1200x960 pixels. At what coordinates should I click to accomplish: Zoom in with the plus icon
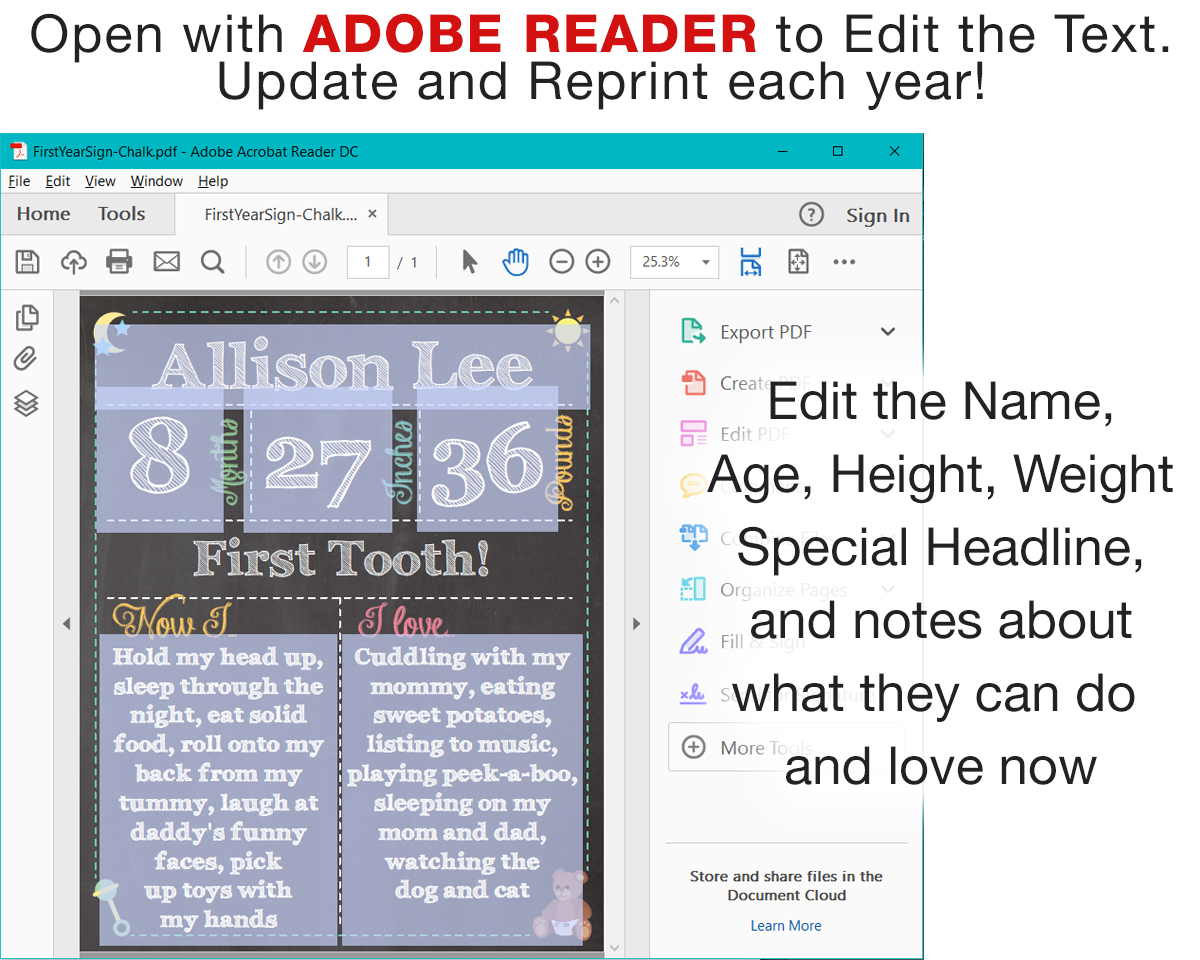tap(598, 262)
